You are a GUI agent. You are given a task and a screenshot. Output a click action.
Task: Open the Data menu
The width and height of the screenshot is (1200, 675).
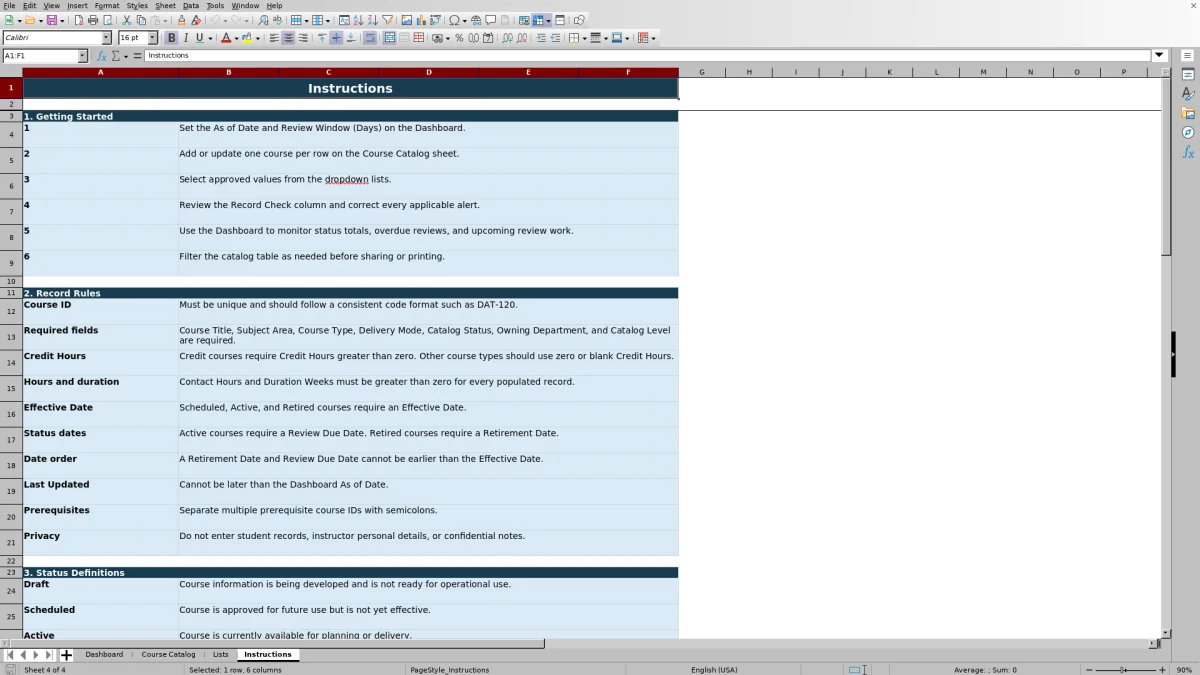pyautogui.click(x=190, y=5)
